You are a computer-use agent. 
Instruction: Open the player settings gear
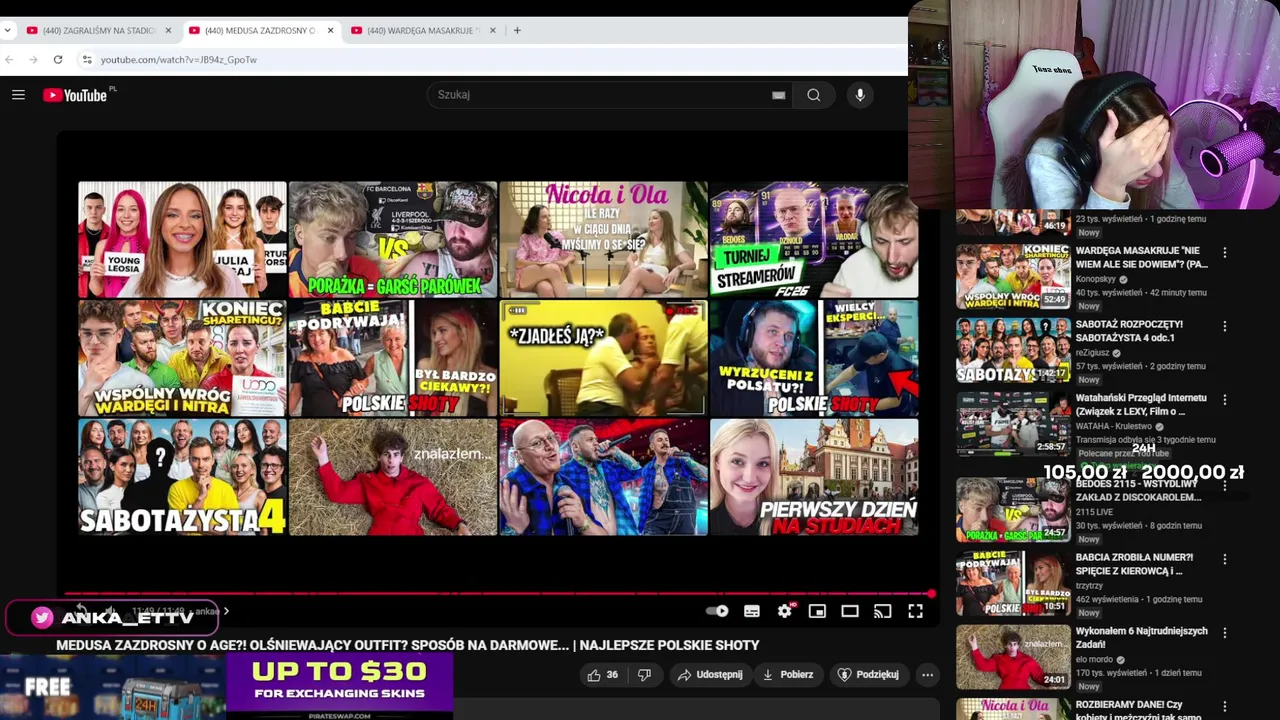(x=785, y=611)
